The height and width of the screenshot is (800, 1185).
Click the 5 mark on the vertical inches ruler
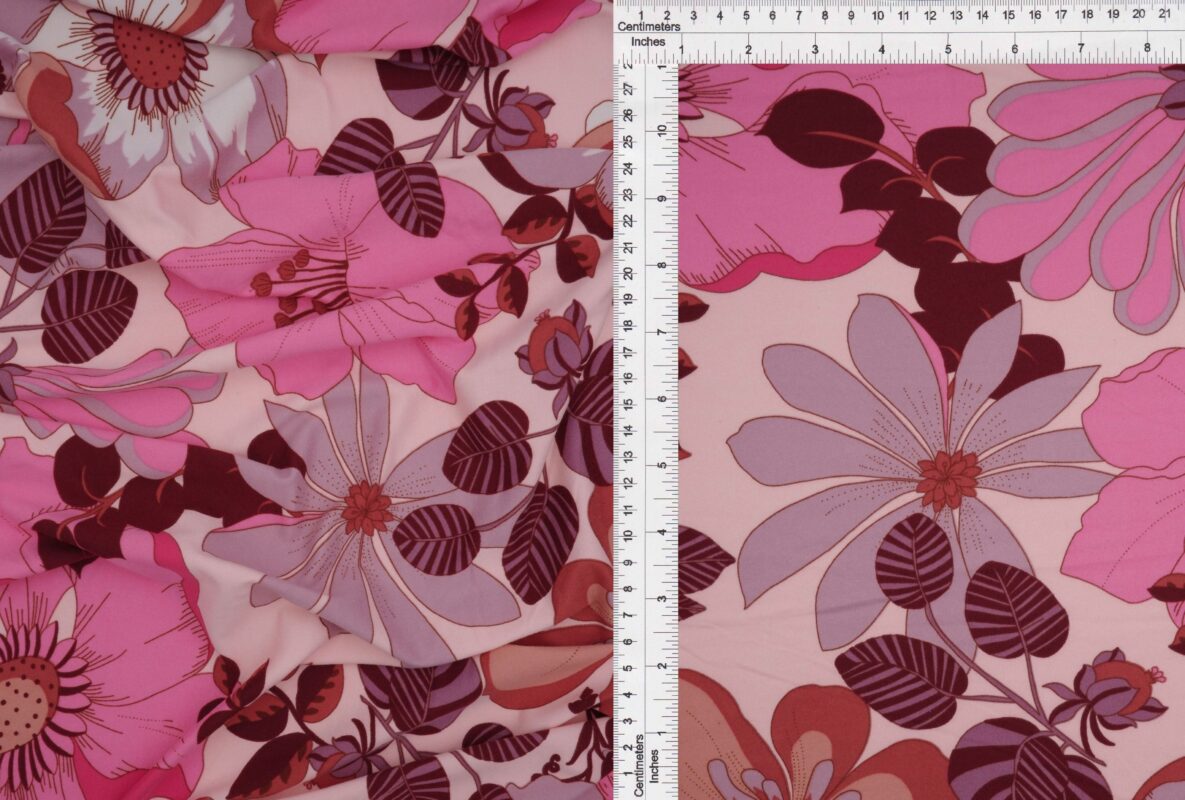pos(662,465)
